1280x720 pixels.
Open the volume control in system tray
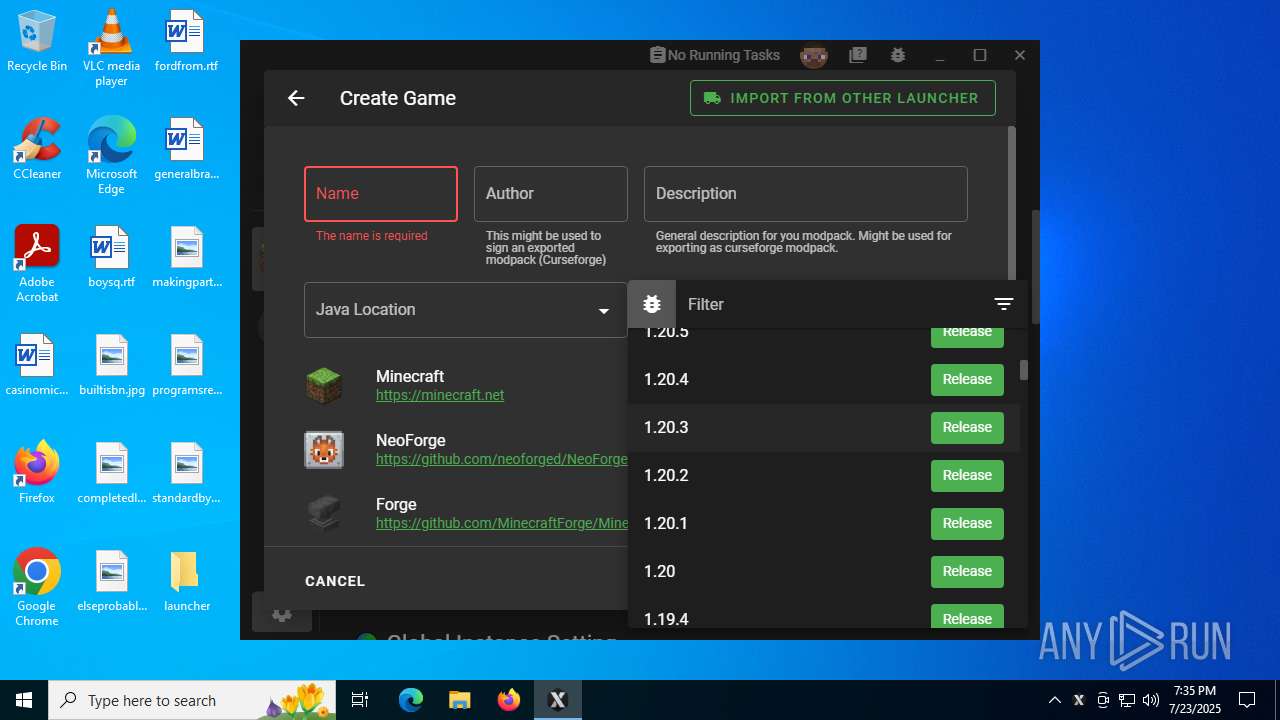click(1150, 700)
